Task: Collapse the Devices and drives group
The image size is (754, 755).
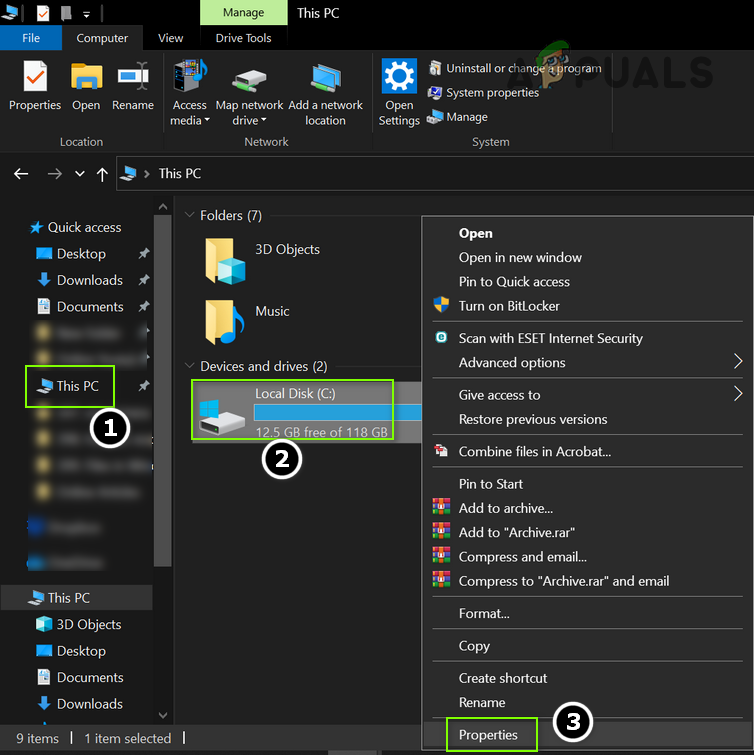Action: coord(191,367)
